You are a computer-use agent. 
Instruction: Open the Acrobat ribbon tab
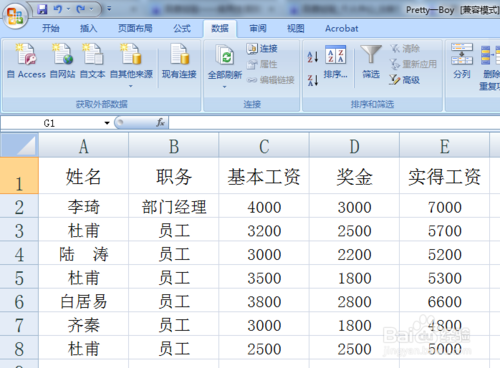tap(342, 28)
